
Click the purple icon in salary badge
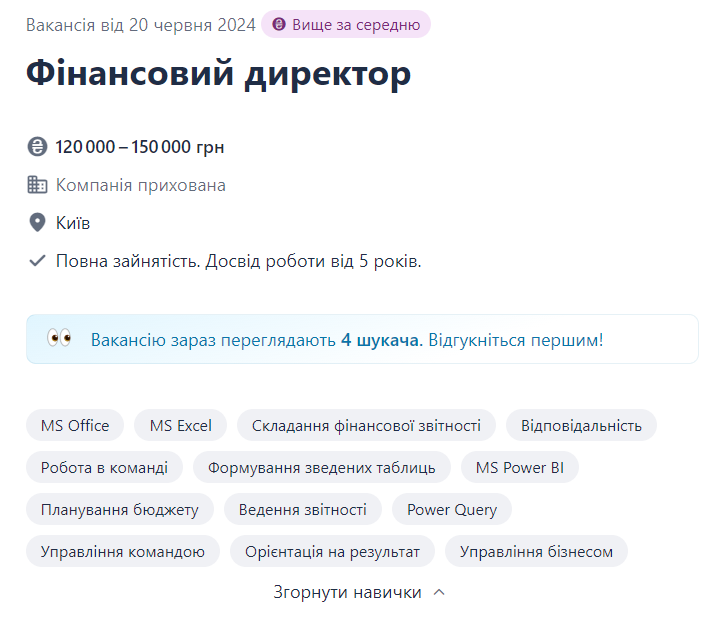tap(279, 24)
